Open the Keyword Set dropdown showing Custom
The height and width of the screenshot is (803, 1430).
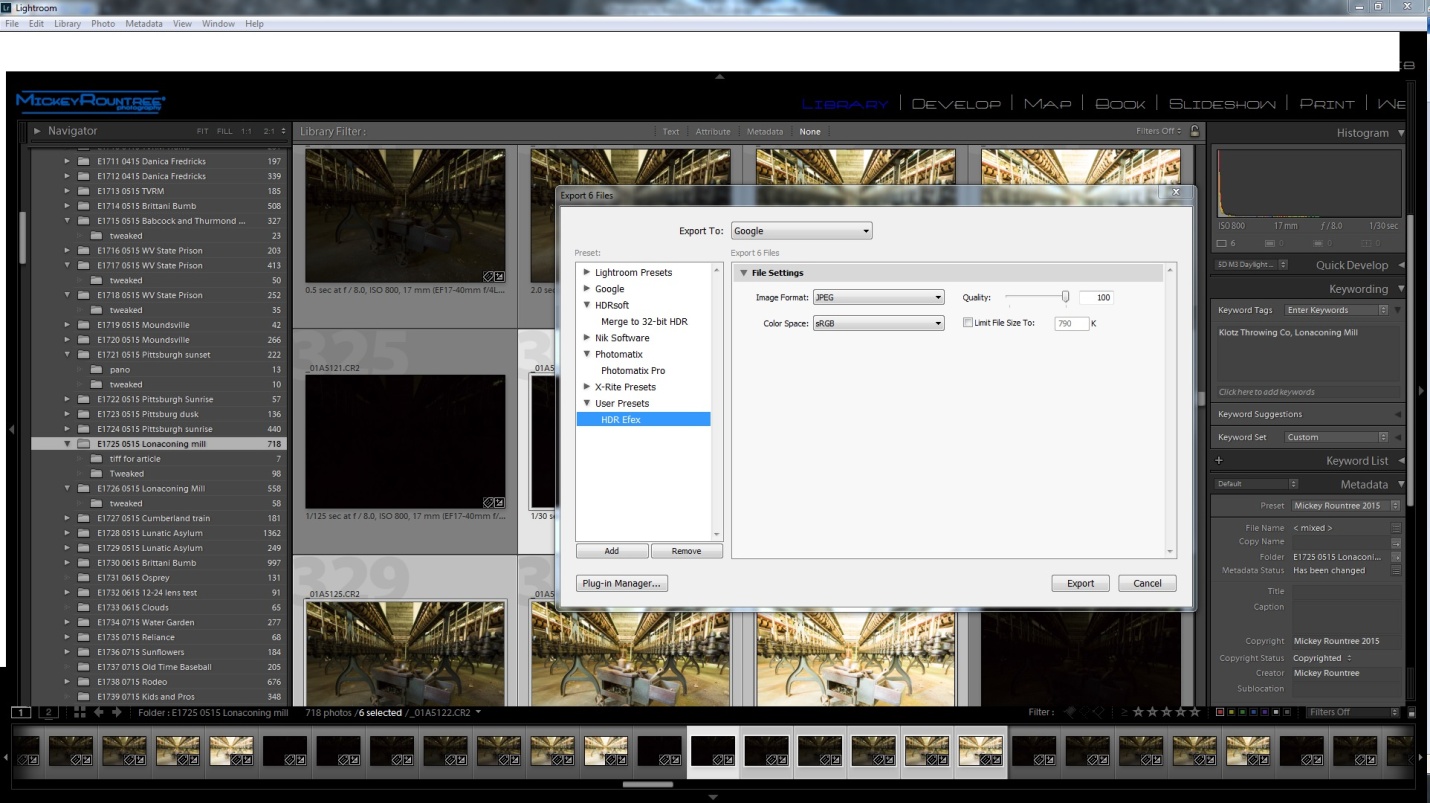pos(1337,437)
